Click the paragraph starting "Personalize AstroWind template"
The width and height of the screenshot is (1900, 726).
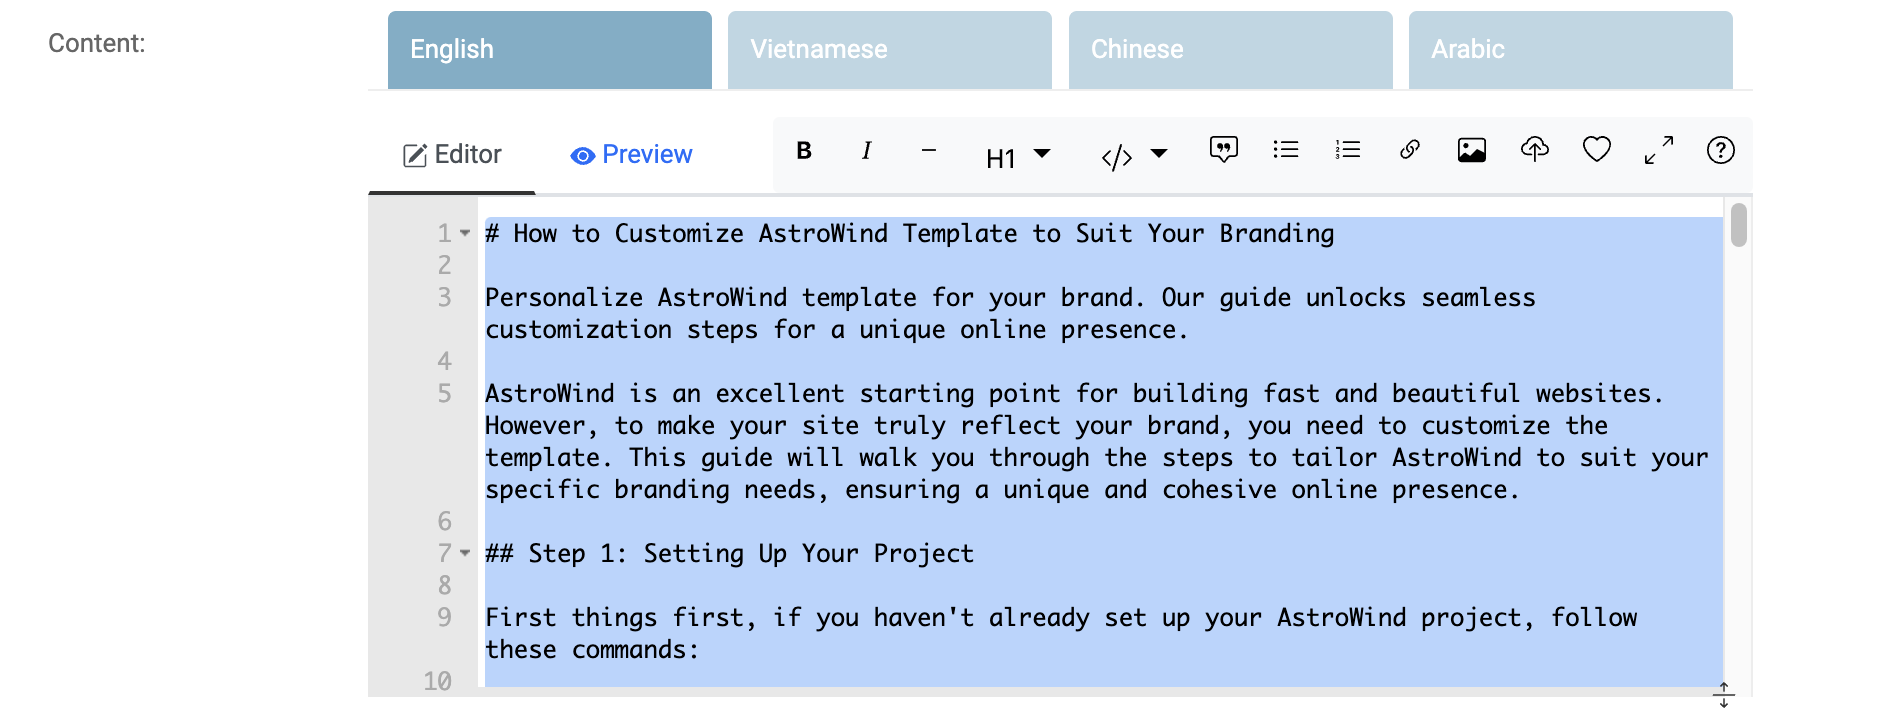click(x=1010, y=314)
